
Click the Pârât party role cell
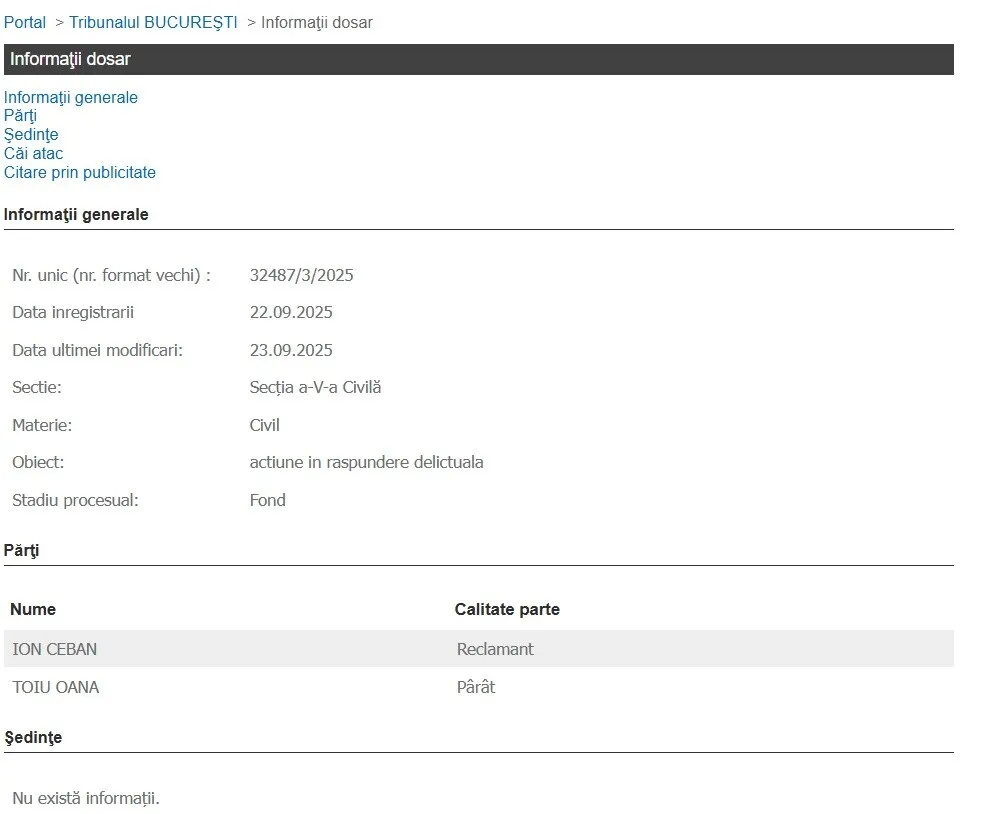coord(476,687)
